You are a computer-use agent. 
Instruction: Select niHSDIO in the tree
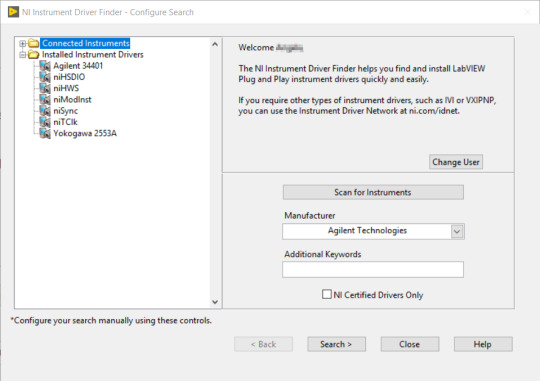[x=69, y=77]
